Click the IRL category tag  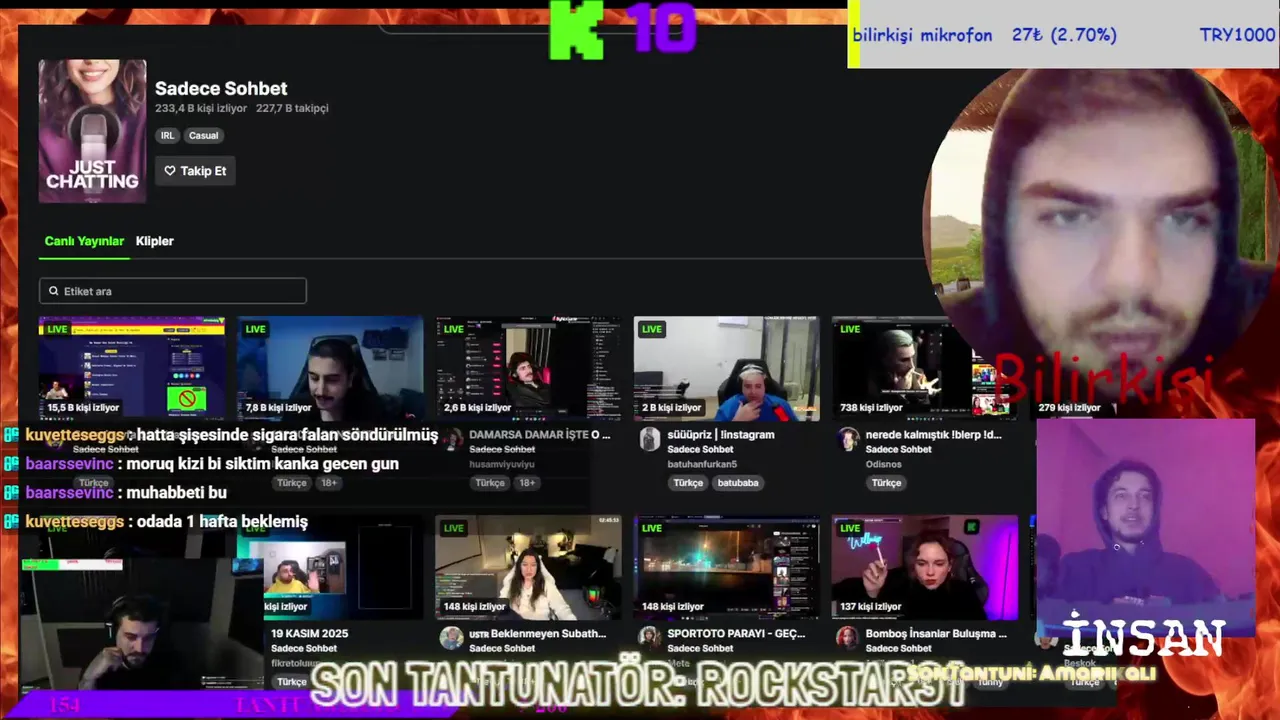[x=167, y=135]
